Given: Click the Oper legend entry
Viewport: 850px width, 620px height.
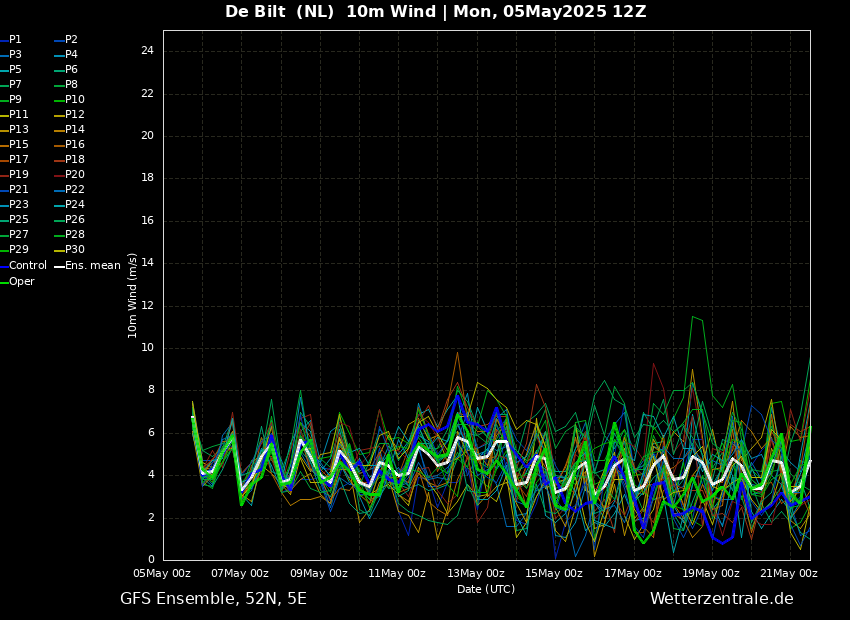Looking at the screenshot, I should [21, 282].
